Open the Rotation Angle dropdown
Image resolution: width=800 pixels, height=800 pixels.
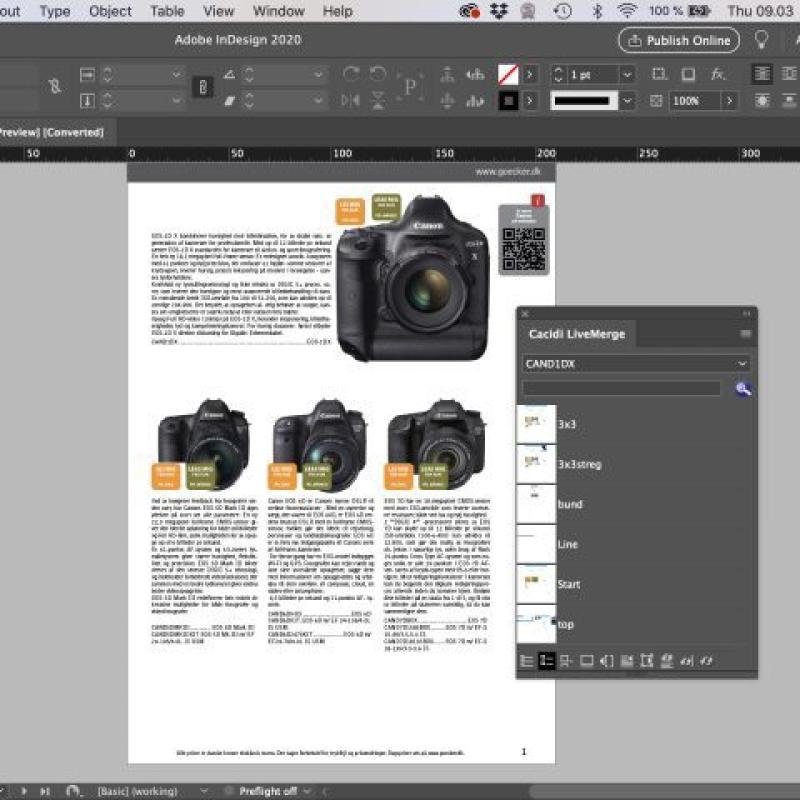[x=318, y=75]
